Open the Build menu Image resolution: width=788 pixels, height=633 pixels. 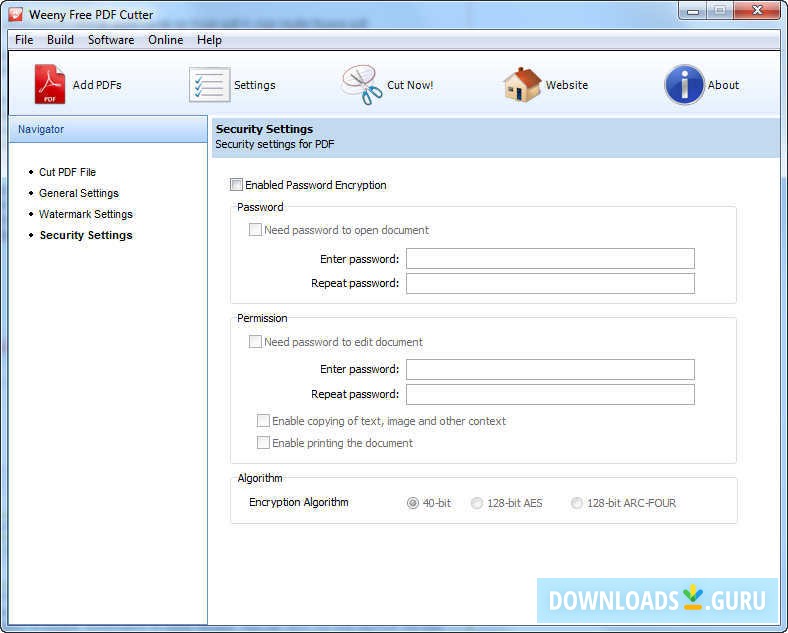point(60,40)
